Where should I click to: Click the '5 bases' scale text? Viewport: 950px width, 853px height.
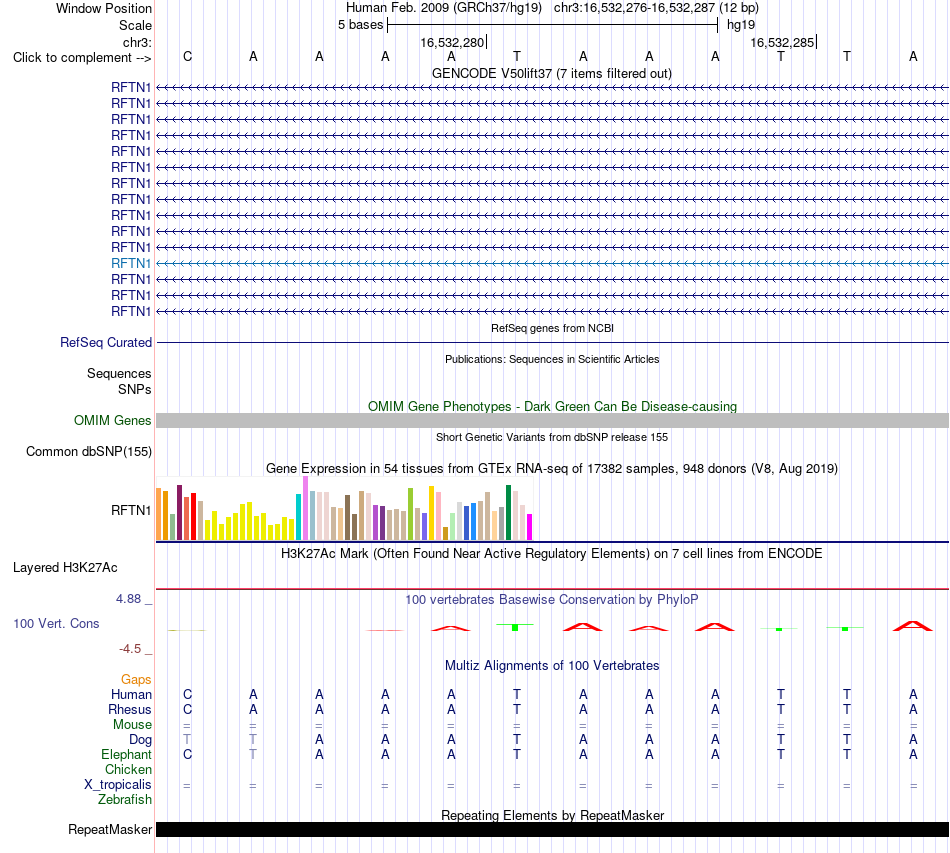point(360,25)
